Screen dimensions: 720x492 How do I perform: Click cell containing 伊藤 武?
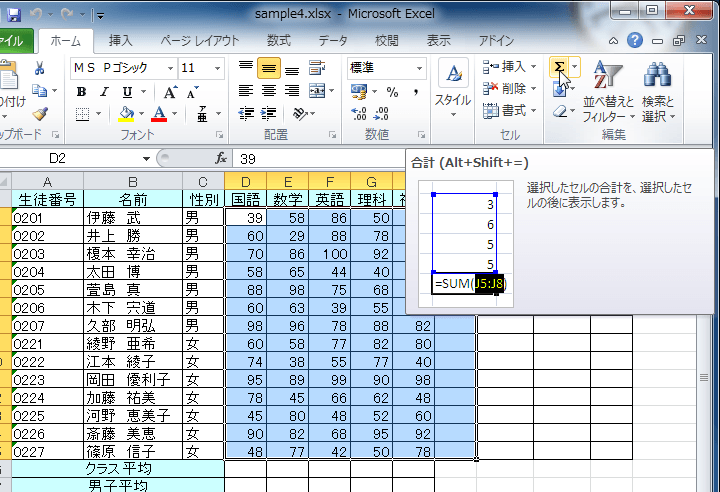133,217
